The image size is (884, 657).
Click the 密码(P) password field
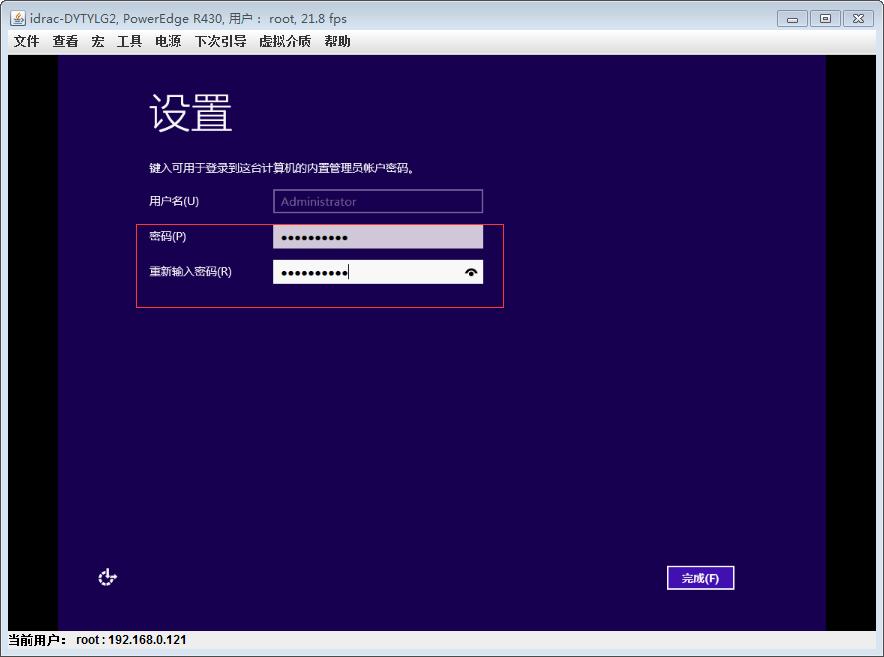[377, 237]
